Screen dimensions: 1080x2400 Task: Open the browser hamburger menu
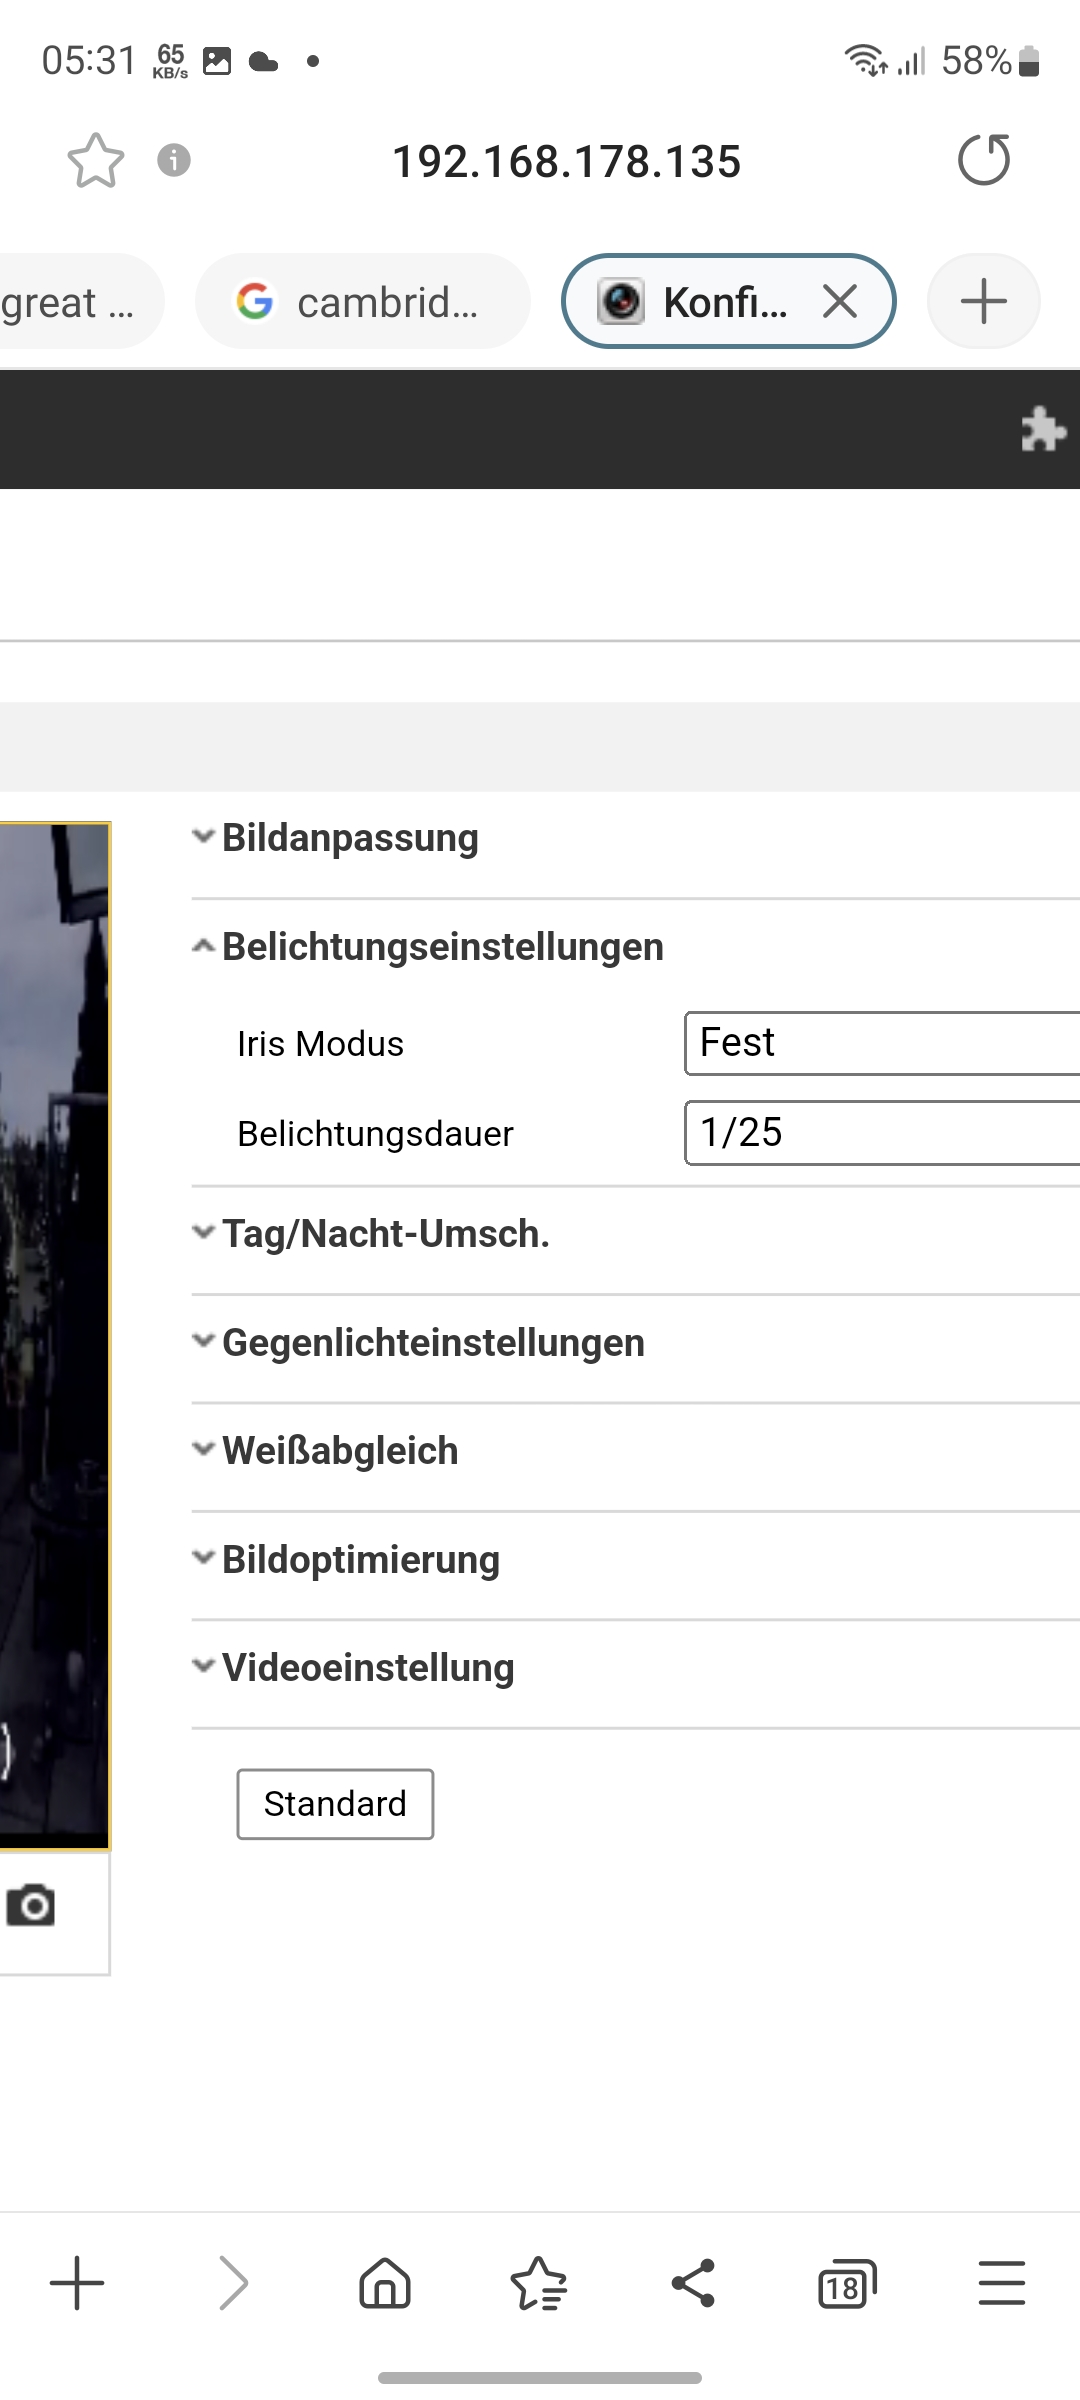click(1001, 2284)
